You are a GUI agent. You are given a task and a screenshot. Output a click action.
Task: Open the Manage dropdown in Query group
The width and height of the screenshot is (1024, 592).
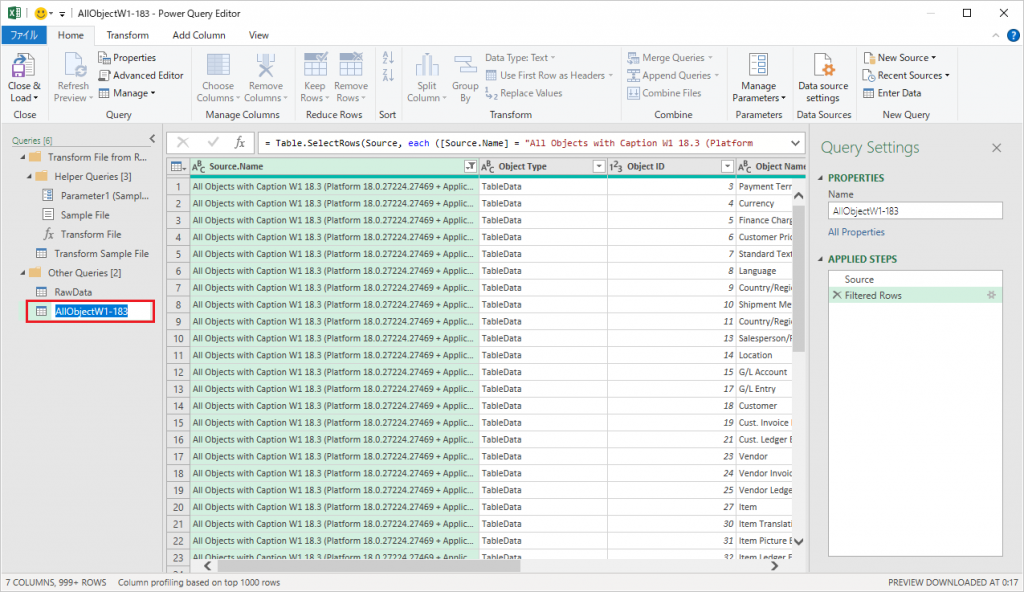127,93
